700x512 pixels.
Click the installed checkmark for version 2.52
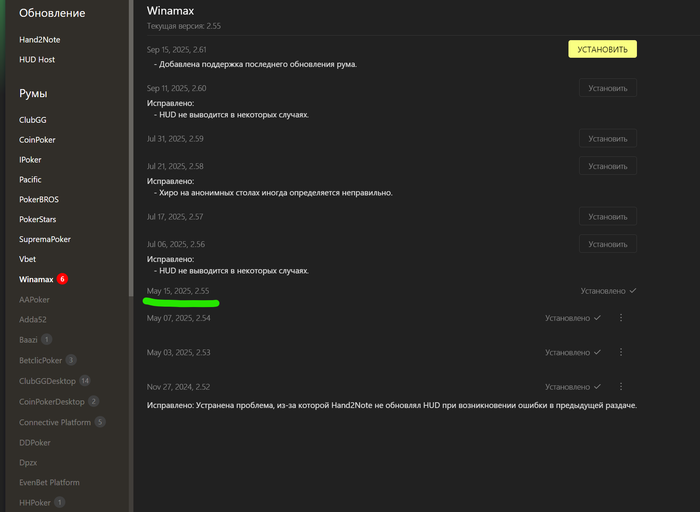pos(597,387)
